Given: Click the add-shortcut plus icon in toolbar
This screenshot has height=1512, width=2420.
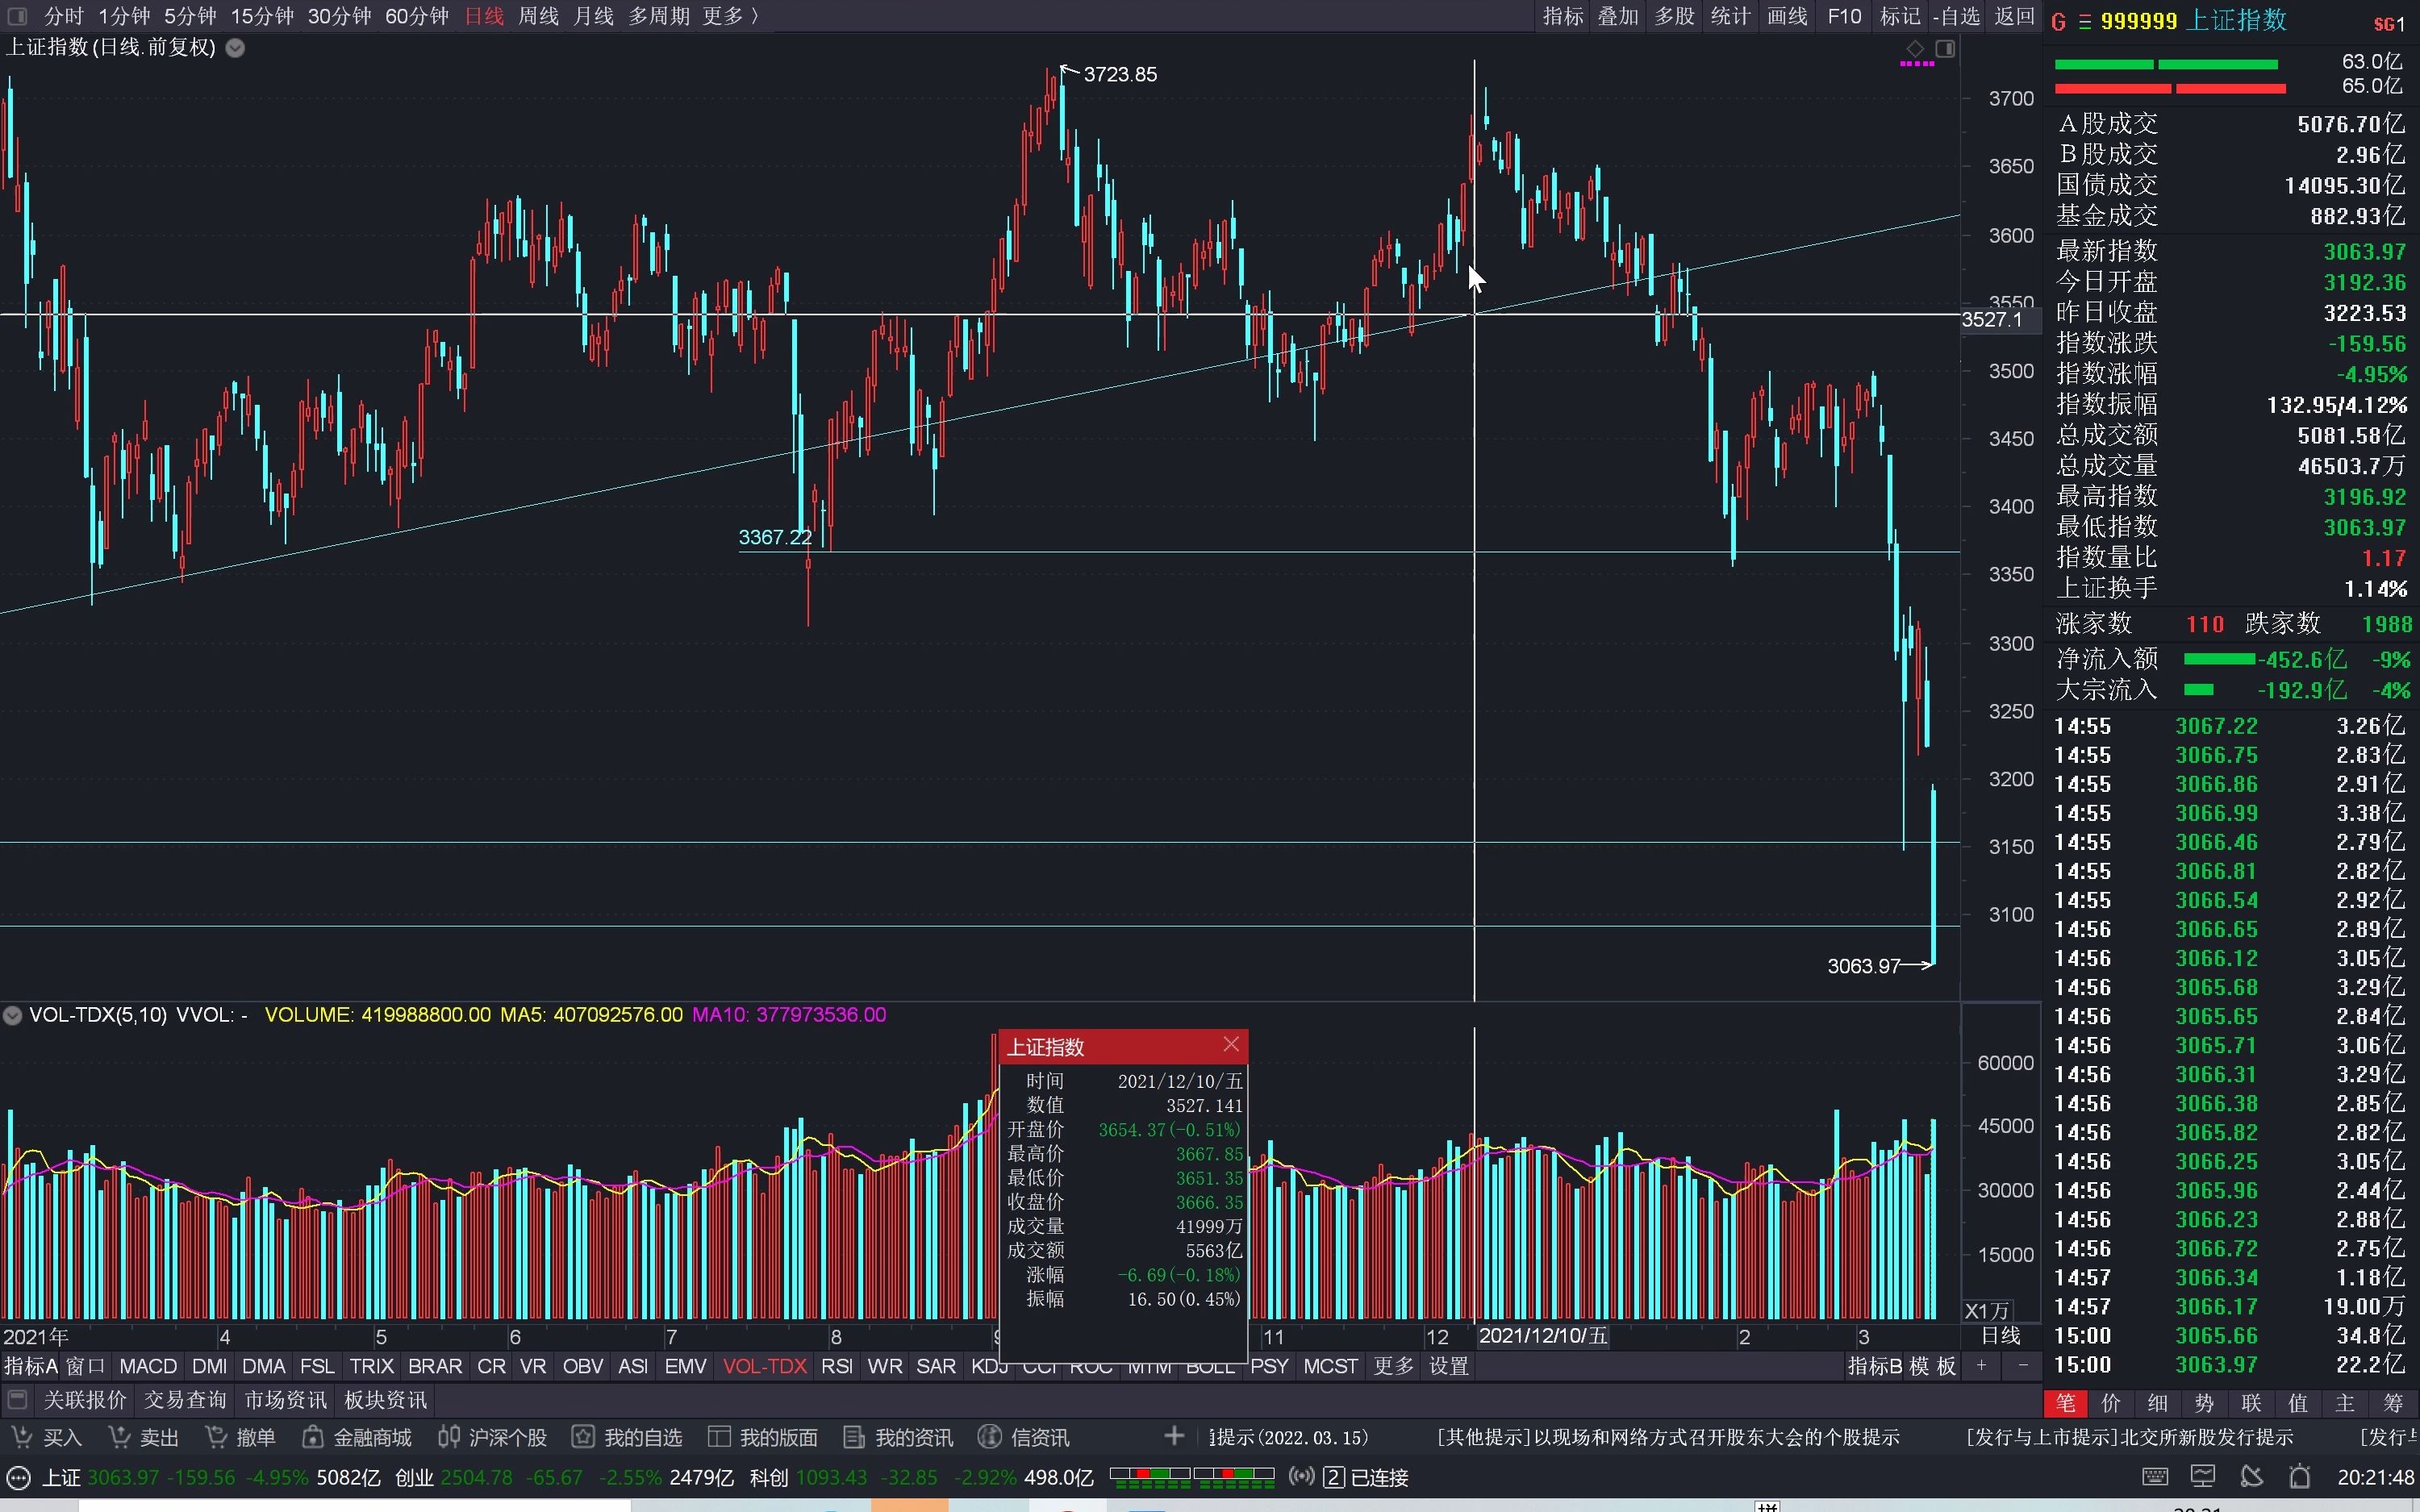Looking at the screenshot, I should coord(1174,1436).
